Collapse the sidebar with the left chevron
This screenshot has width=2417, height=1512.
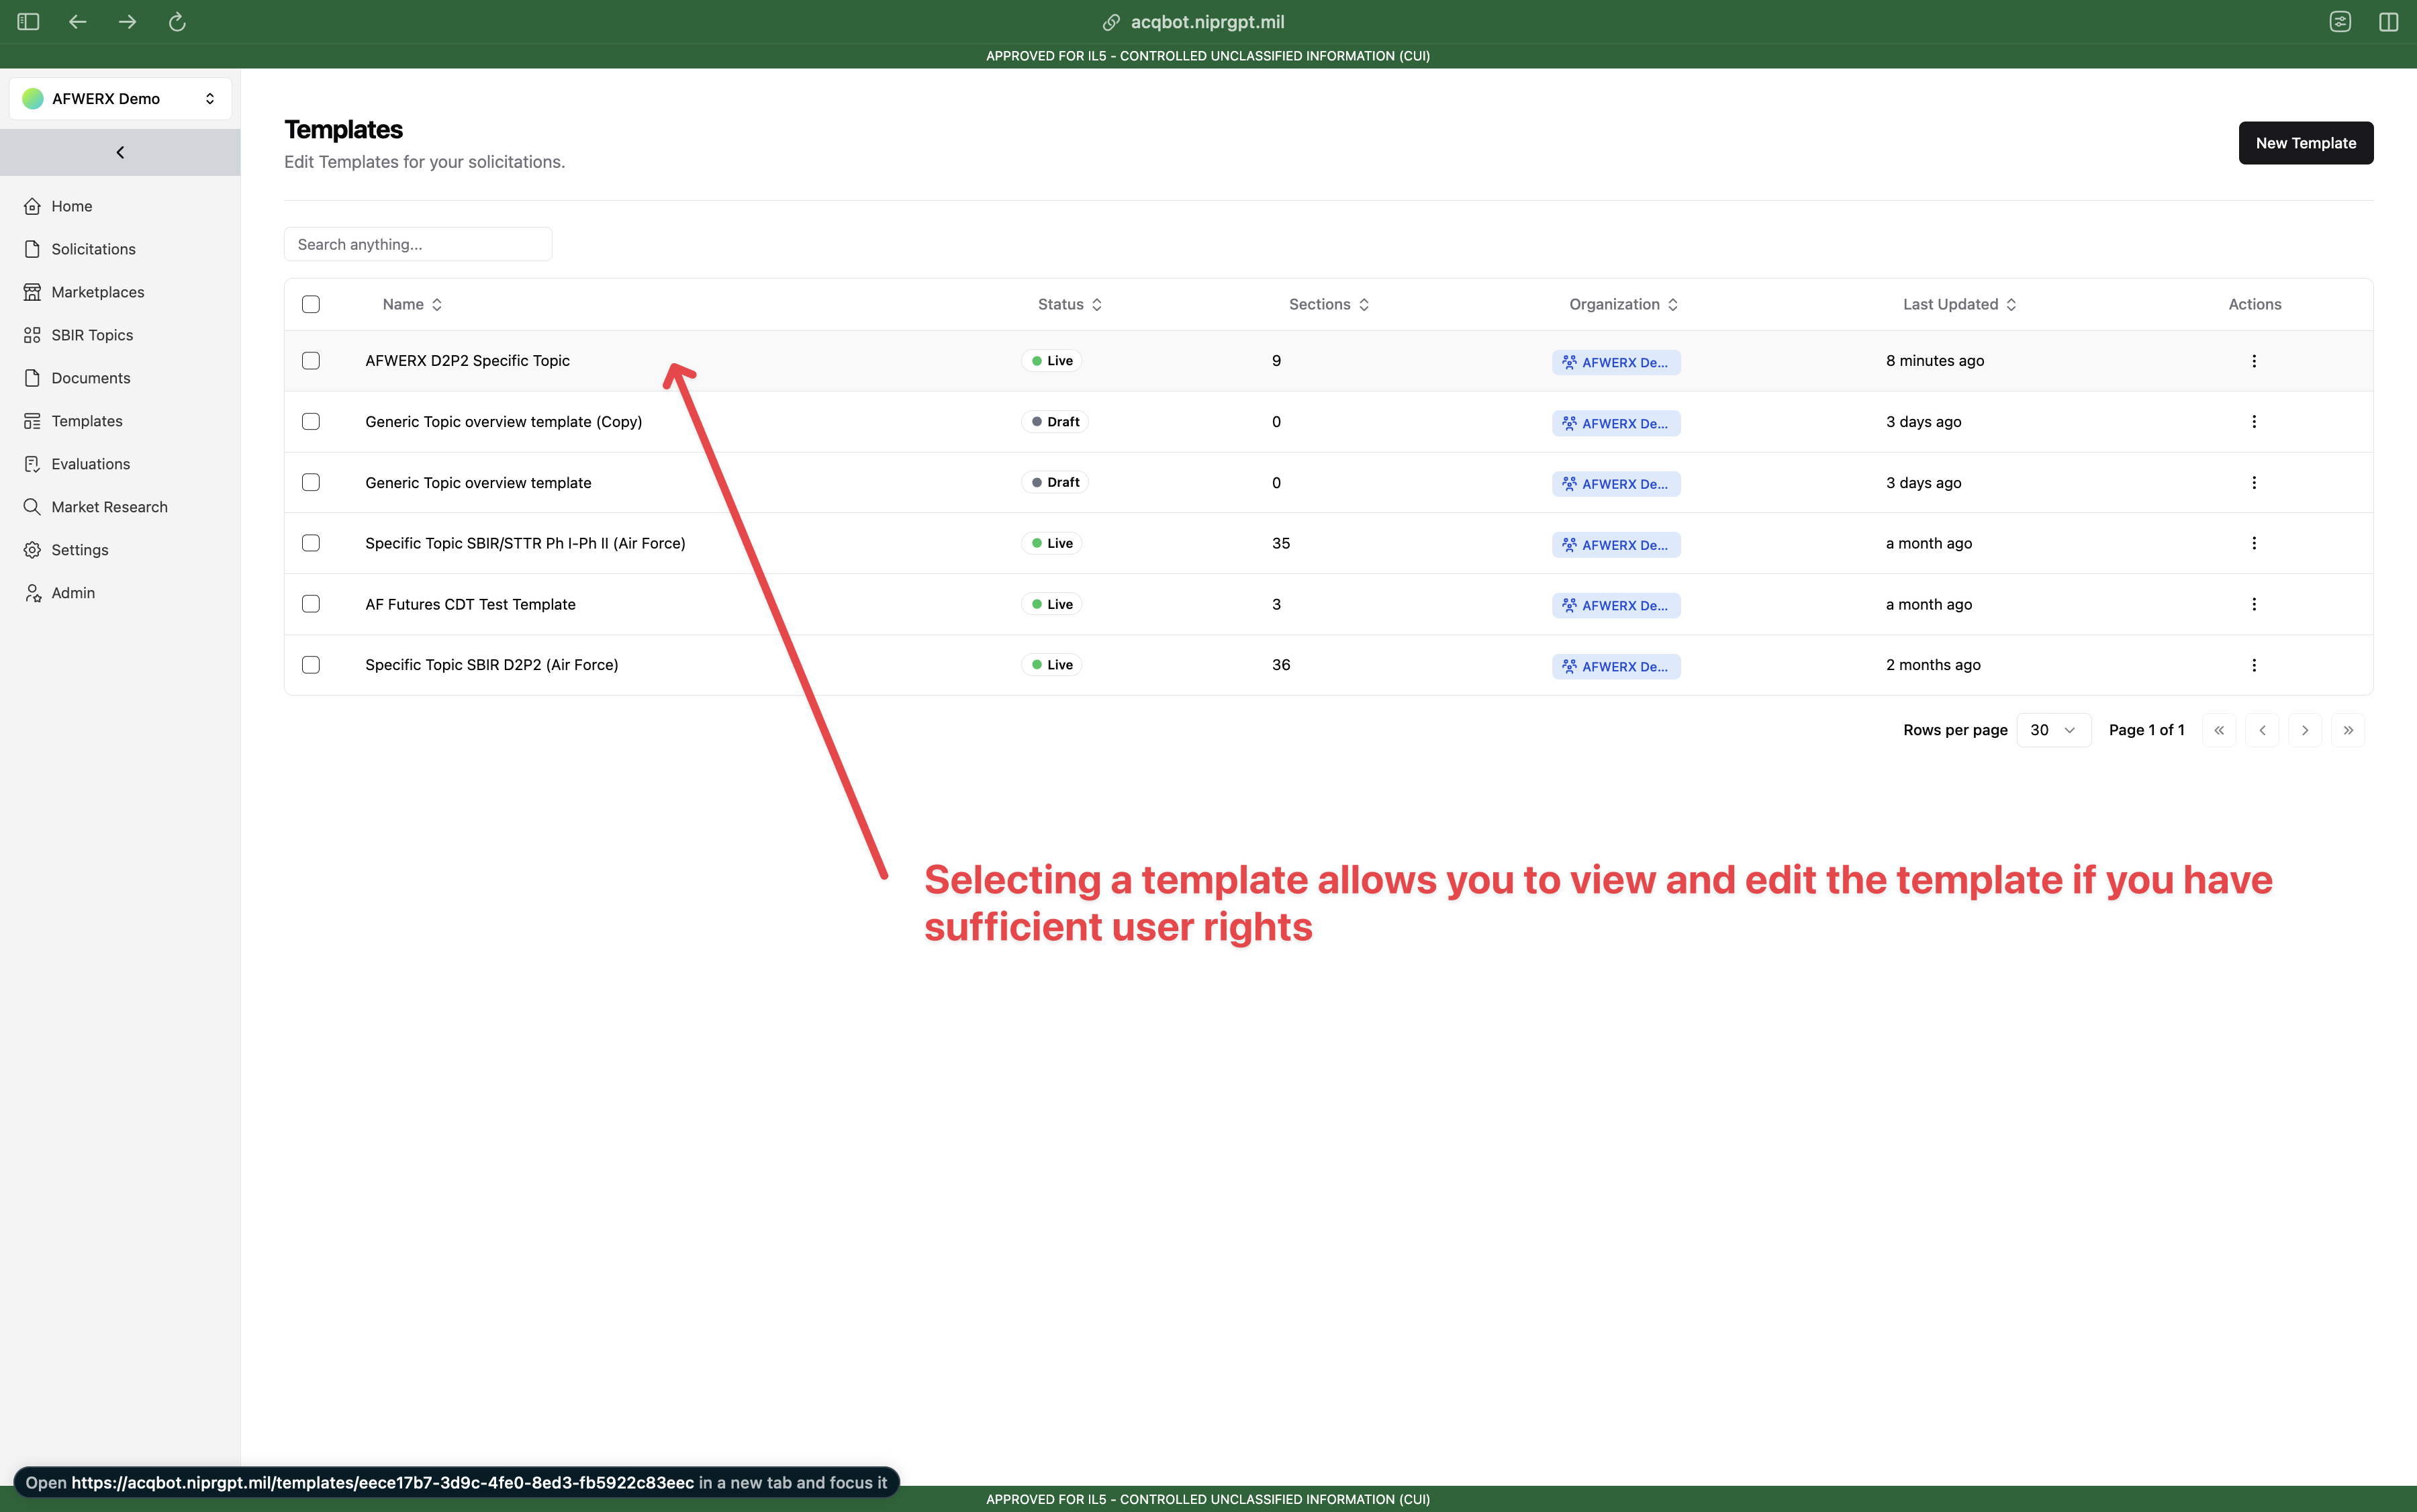tap(120, 152)
